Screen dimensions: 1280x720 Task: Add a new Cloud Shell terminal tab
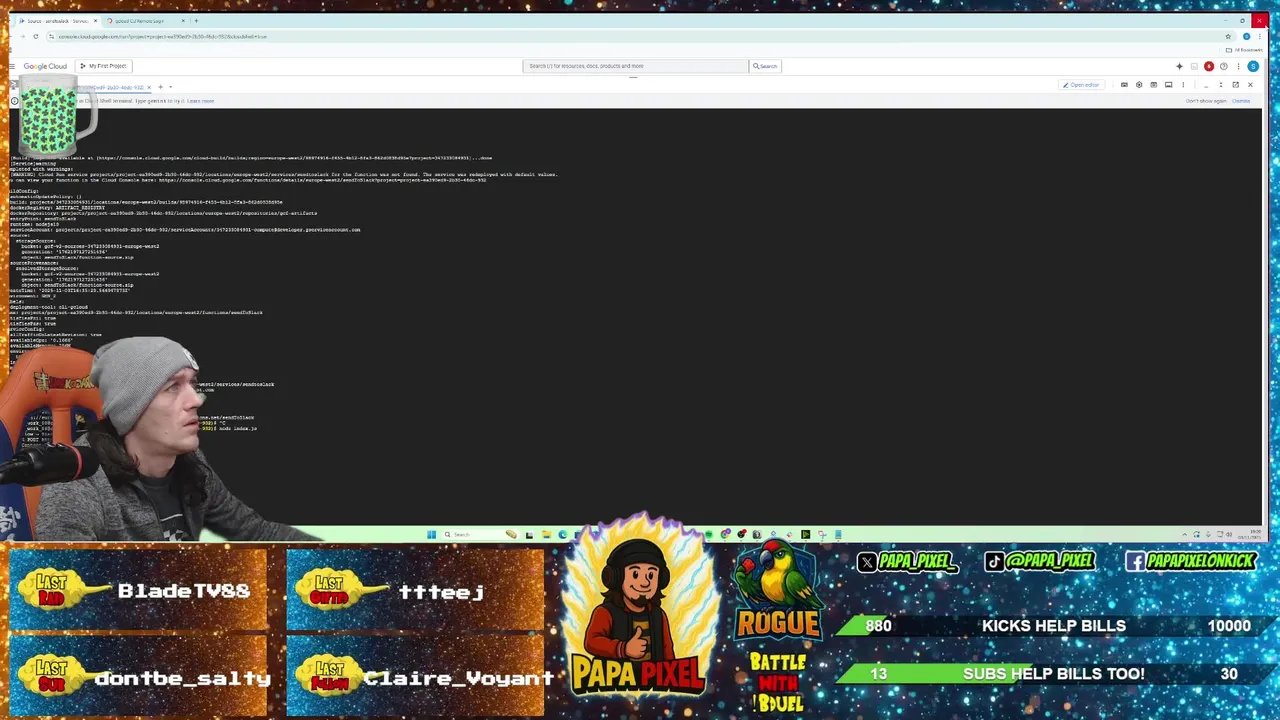coord(160,87)
